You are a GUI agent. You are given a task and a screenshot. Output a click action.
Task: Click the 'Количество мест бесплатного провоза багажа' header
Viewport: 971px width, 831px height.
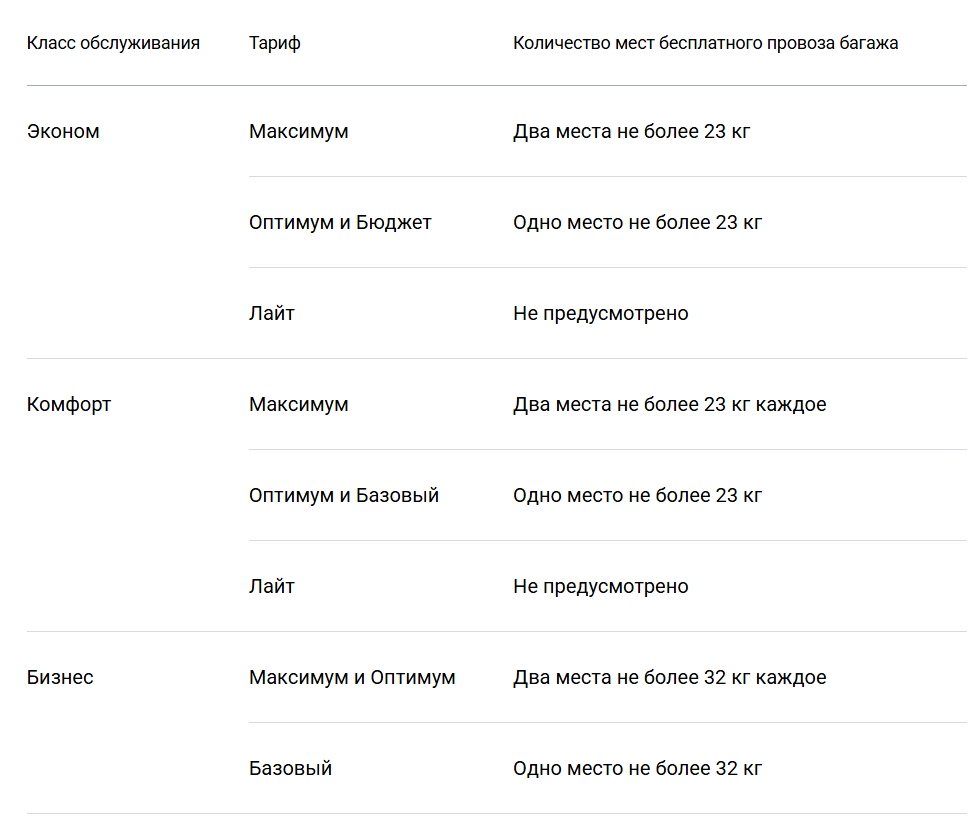click(x=705, y=43)
